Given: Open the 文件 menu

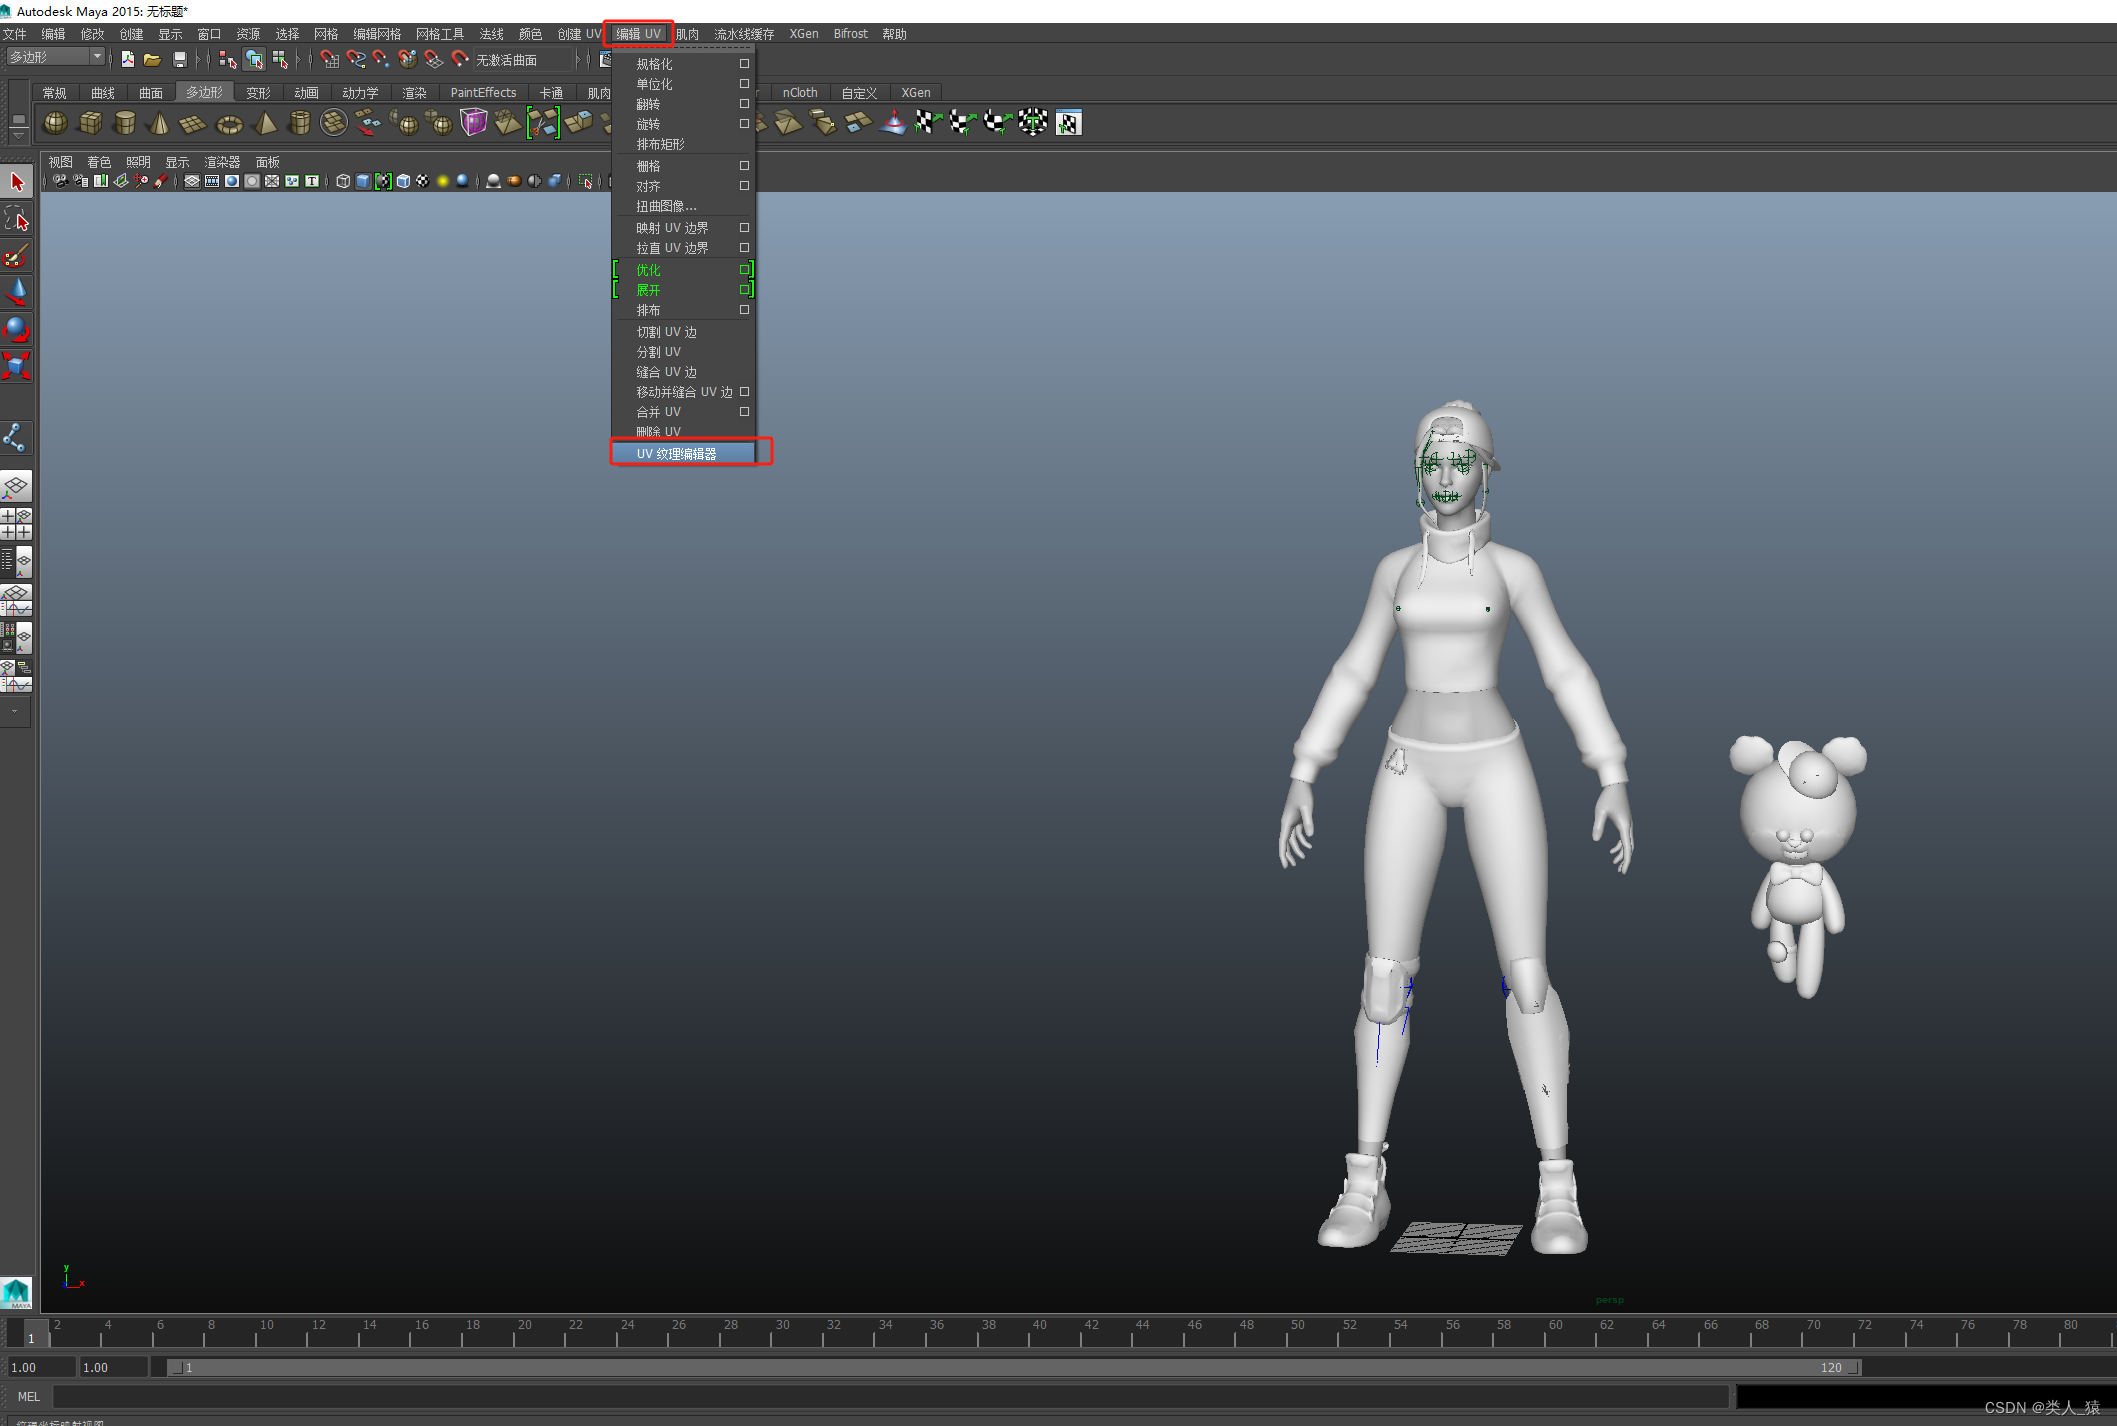Looking at the screenshot, I should click(15, 34).
